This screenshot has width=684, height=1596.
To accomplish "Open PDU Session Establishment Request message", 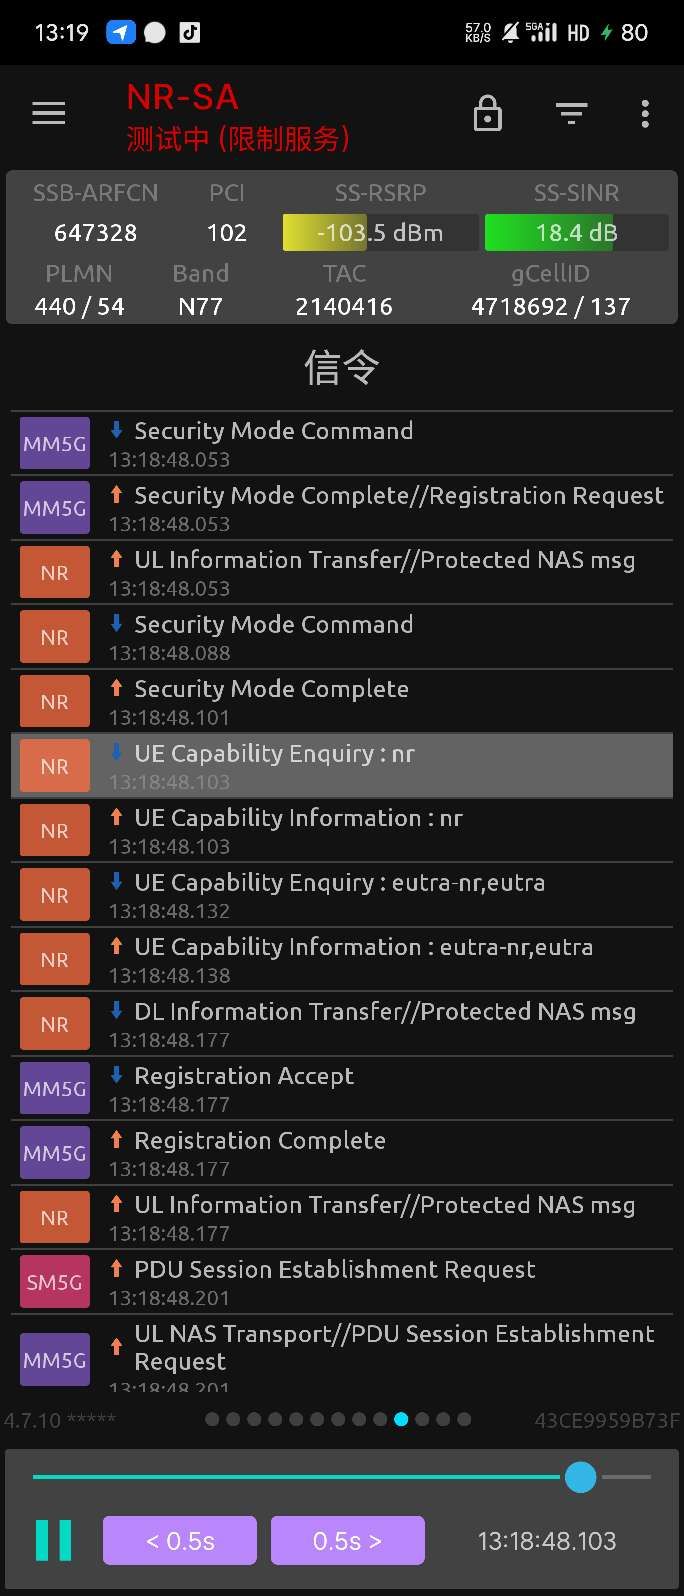I will click(335, 1270).
